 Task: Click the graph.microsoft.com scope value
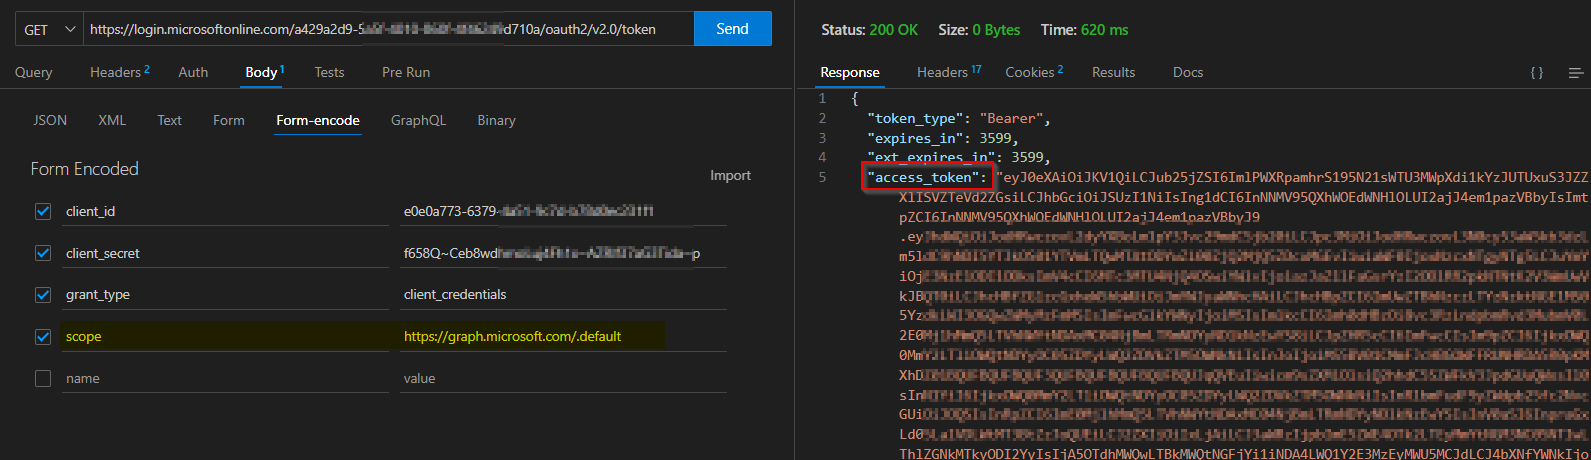click(563, 336)
